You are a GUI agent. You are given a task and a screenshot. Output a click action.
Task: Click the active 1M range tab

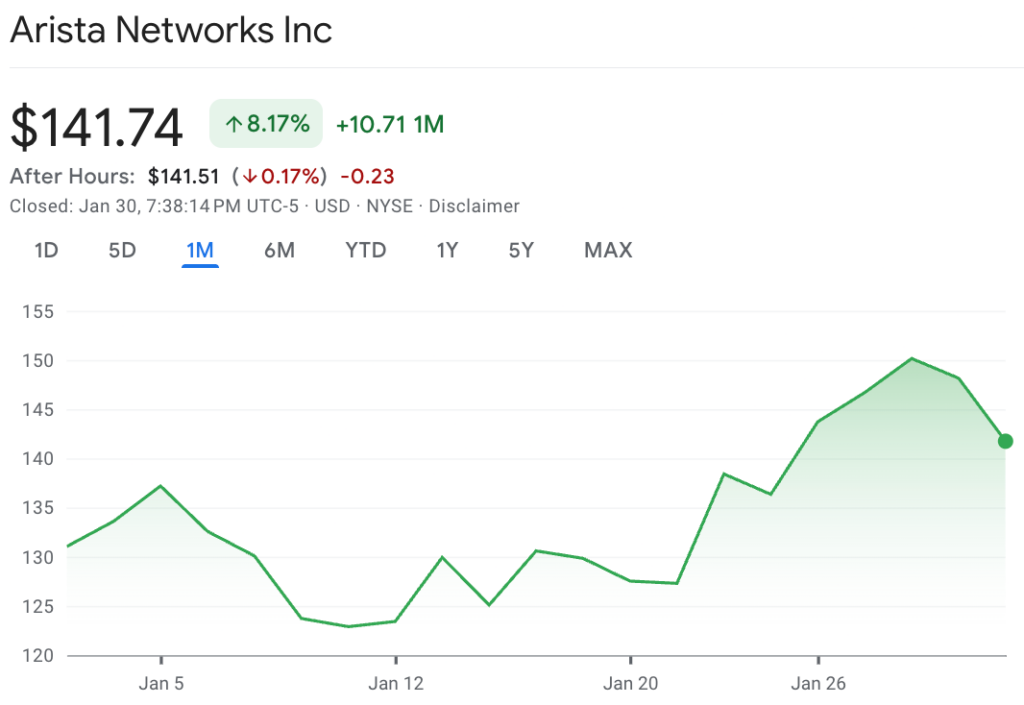(x=200, y=250)
